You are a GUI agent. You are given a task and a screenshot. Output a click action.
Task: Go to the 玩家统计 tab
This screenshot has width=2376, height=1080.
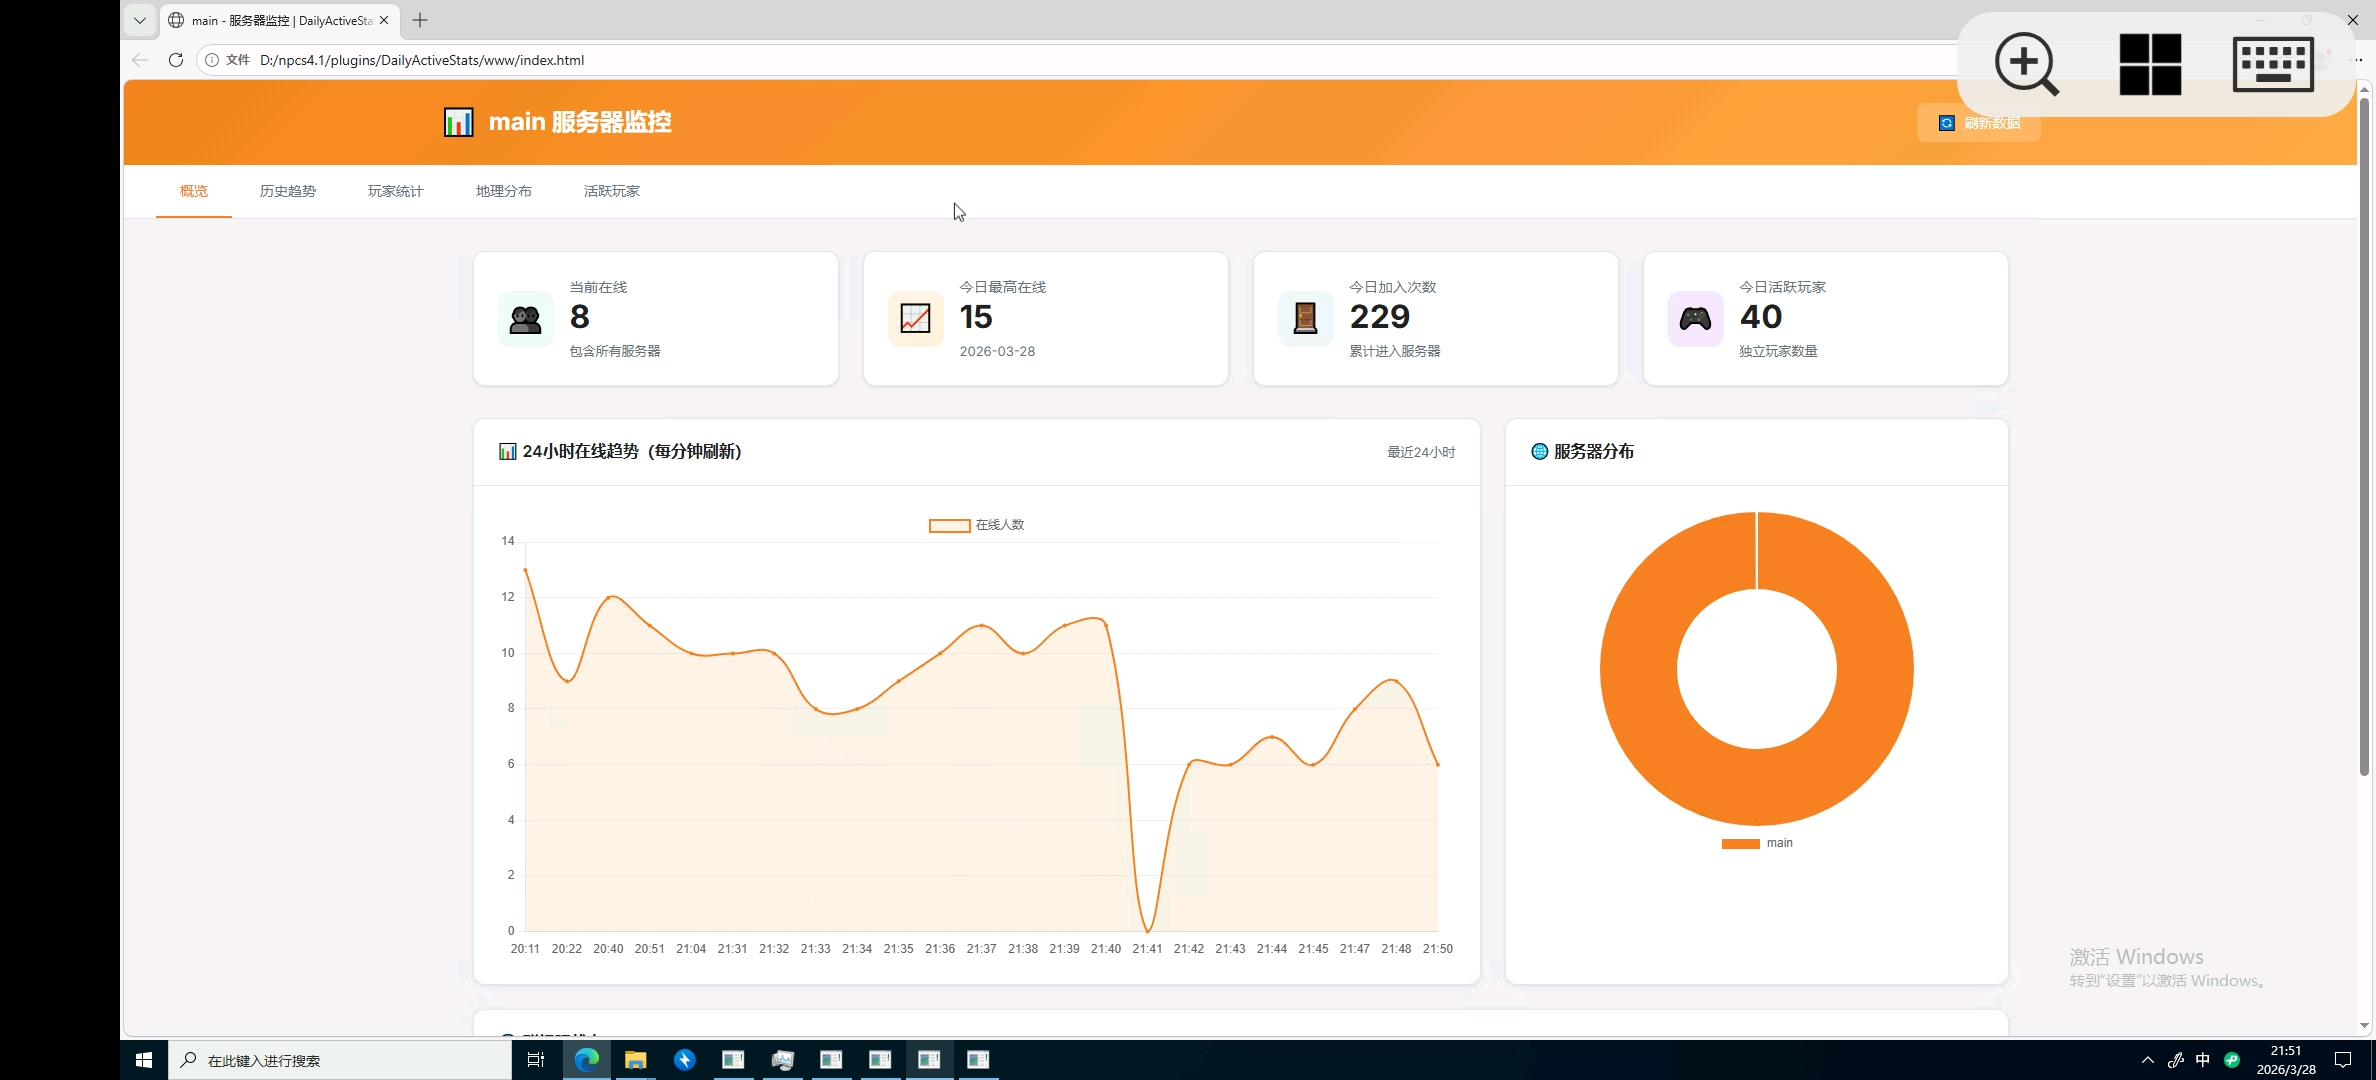point(396,191)
